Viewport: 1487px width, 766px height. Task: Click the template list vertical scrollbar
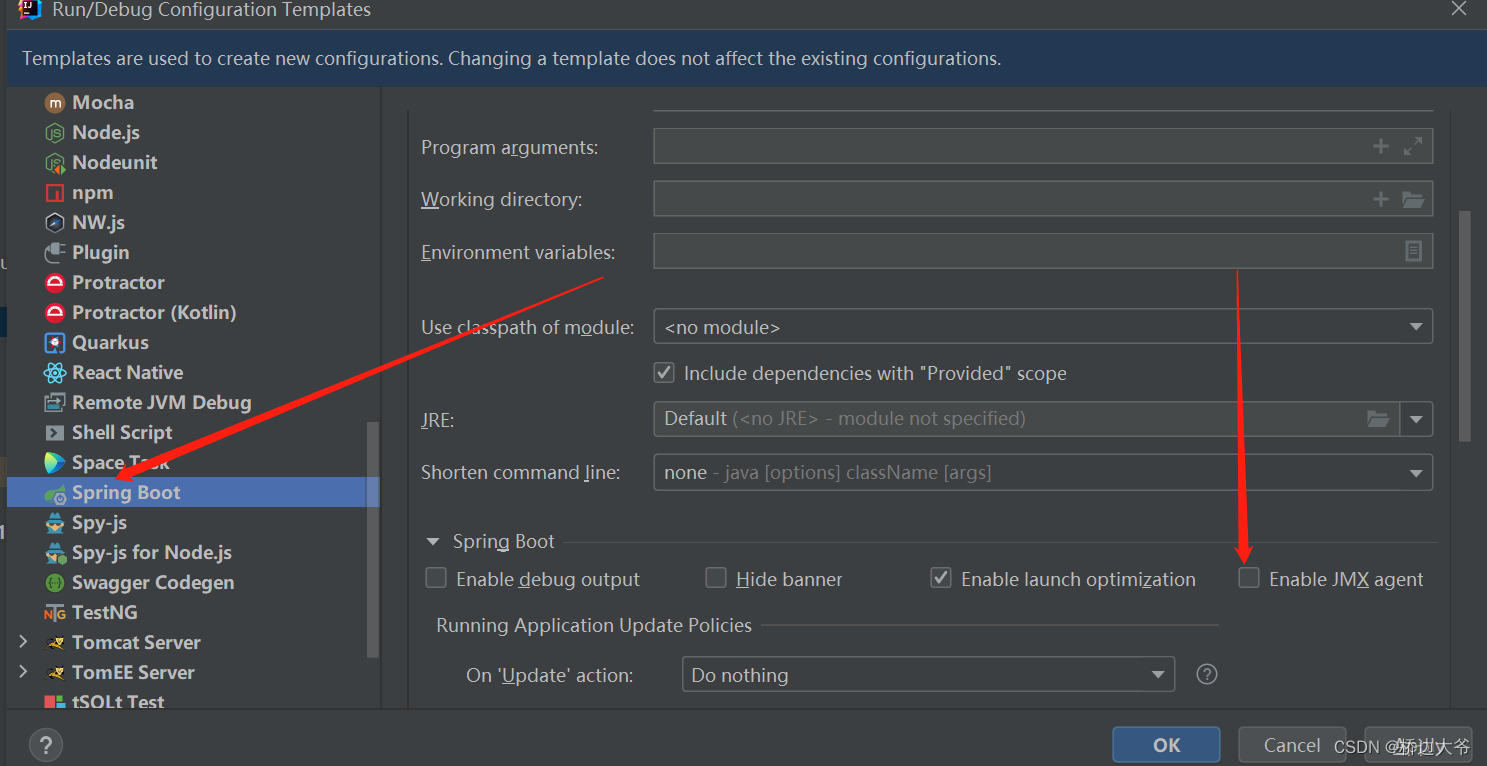(374, 538)
